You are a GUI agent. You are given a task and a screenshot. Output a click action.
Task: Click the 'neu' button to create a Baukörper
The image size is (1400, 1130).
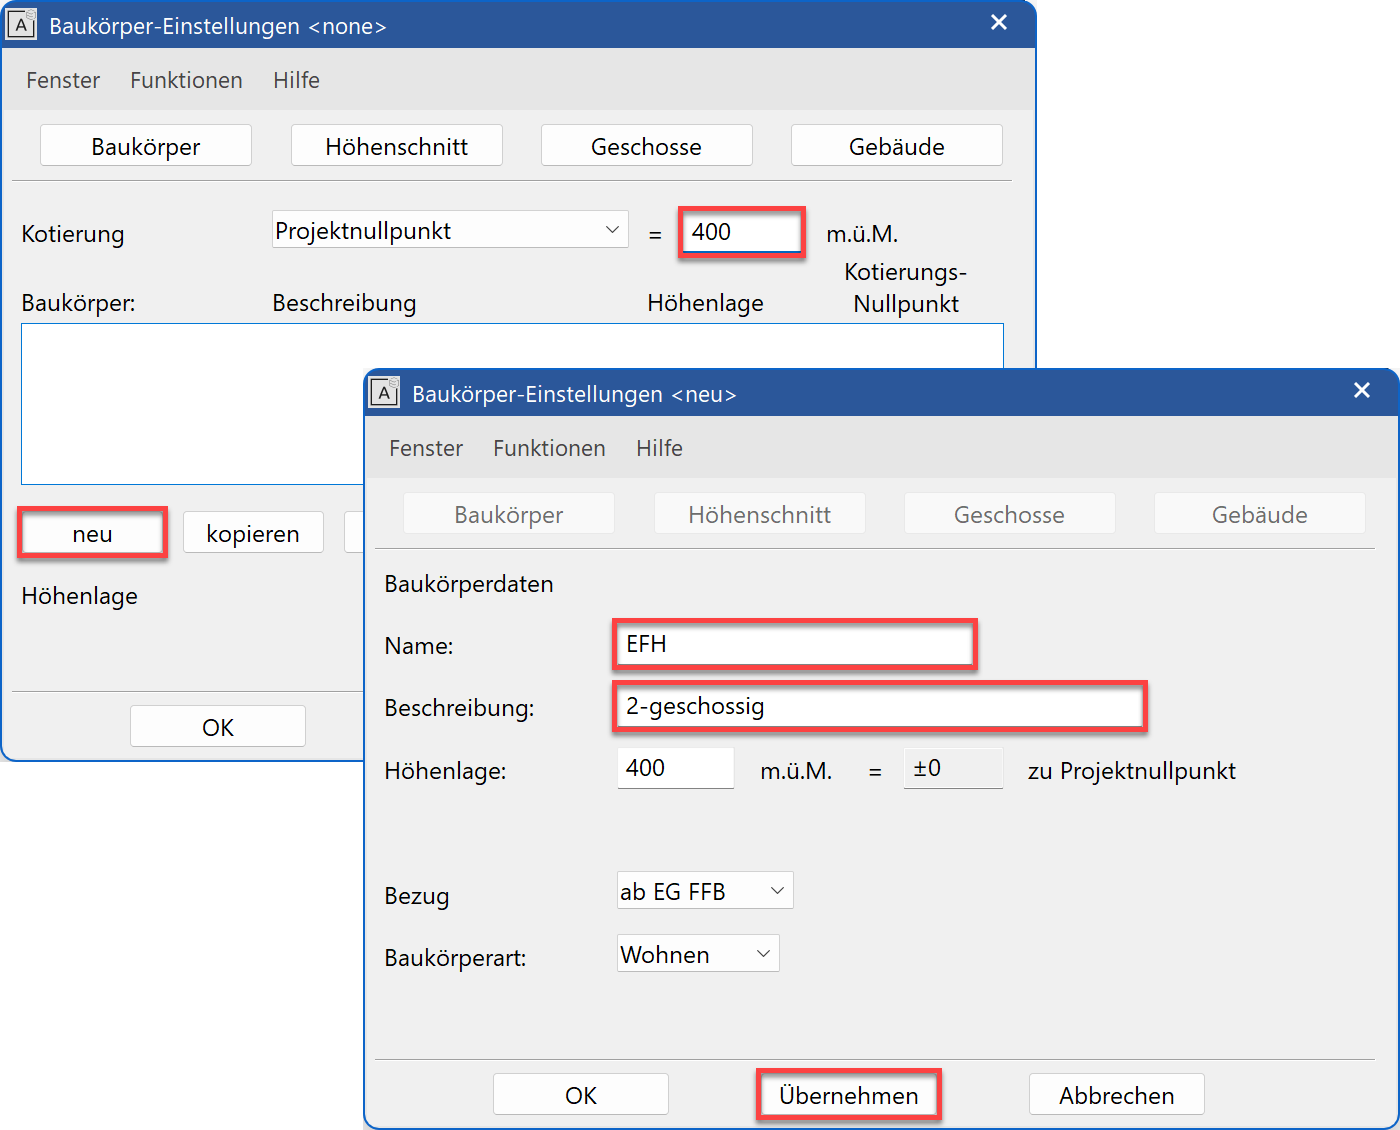click(92, 534)
